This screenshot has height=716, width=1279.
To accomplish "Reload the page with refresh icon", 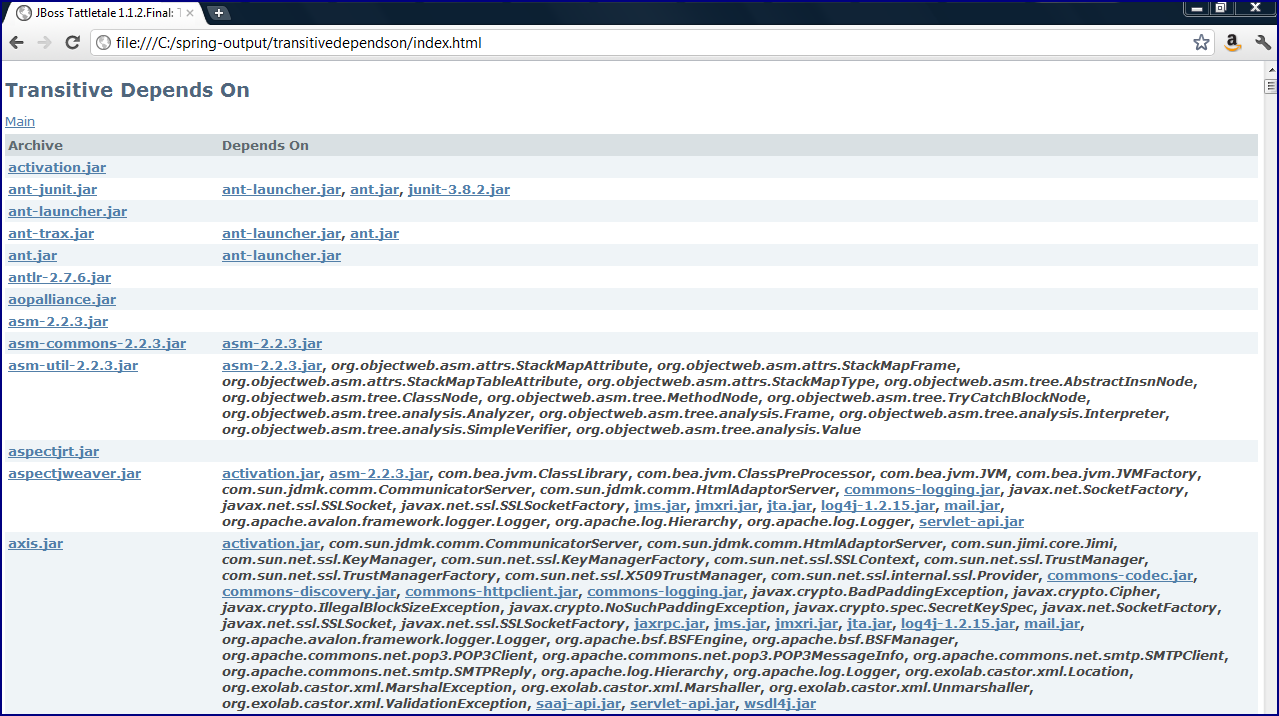I will tap(72, 42).
